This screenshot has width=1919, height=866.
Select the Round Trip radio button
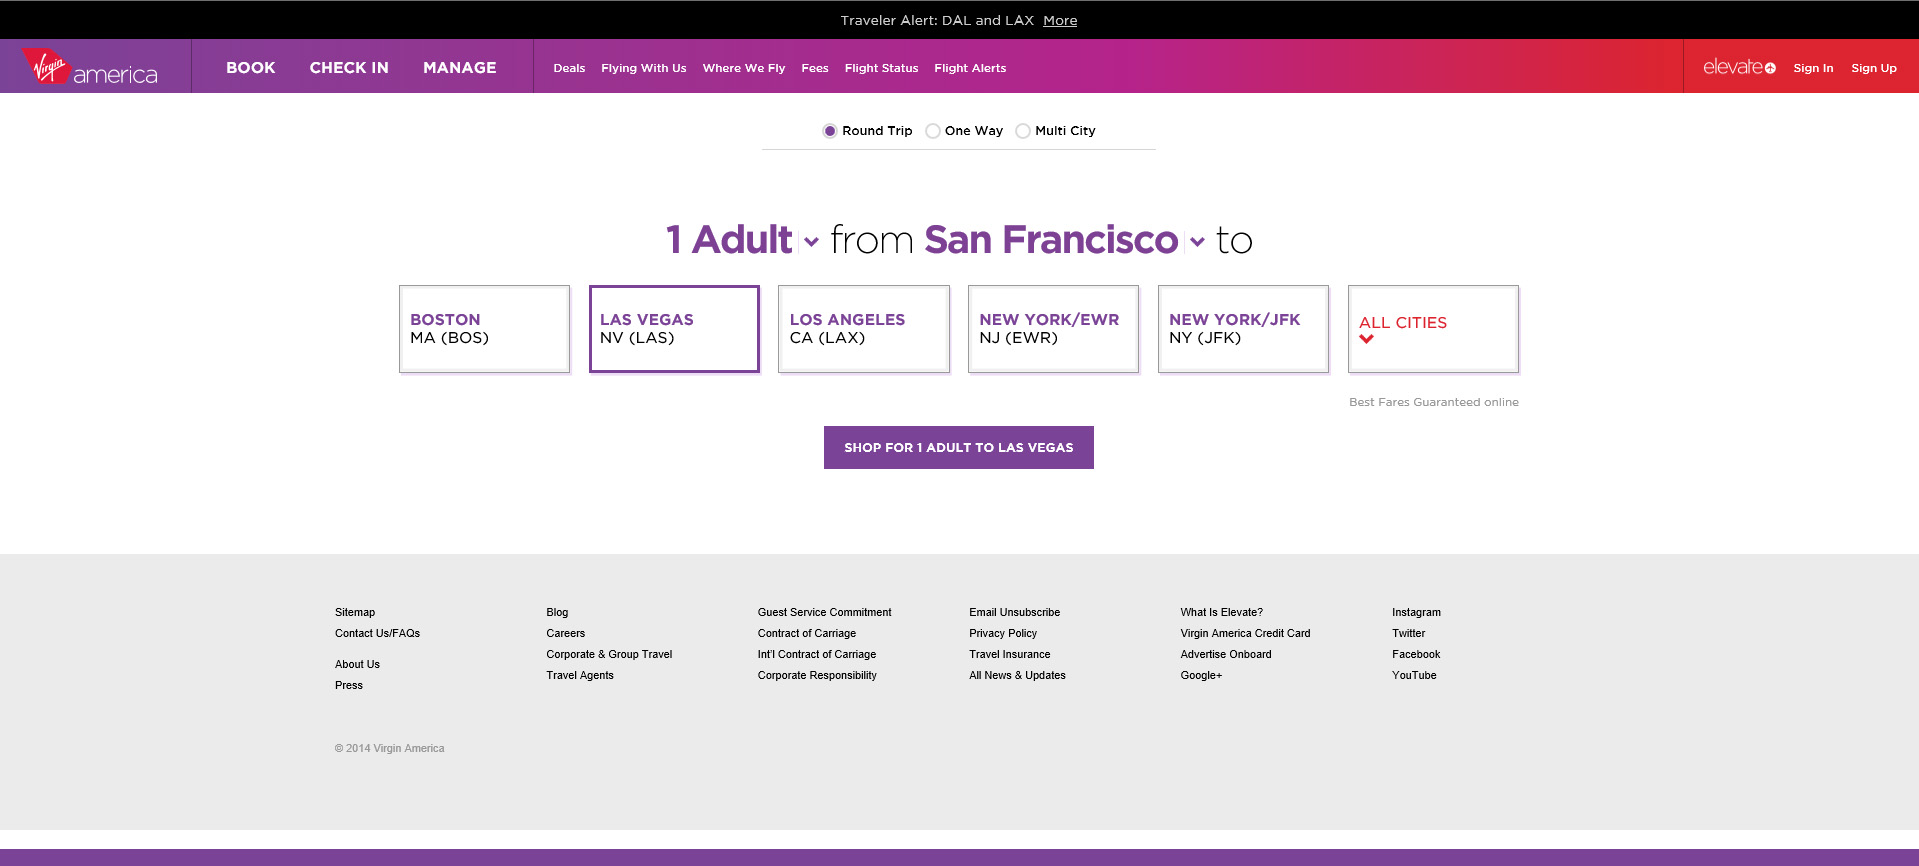point(830,131)
